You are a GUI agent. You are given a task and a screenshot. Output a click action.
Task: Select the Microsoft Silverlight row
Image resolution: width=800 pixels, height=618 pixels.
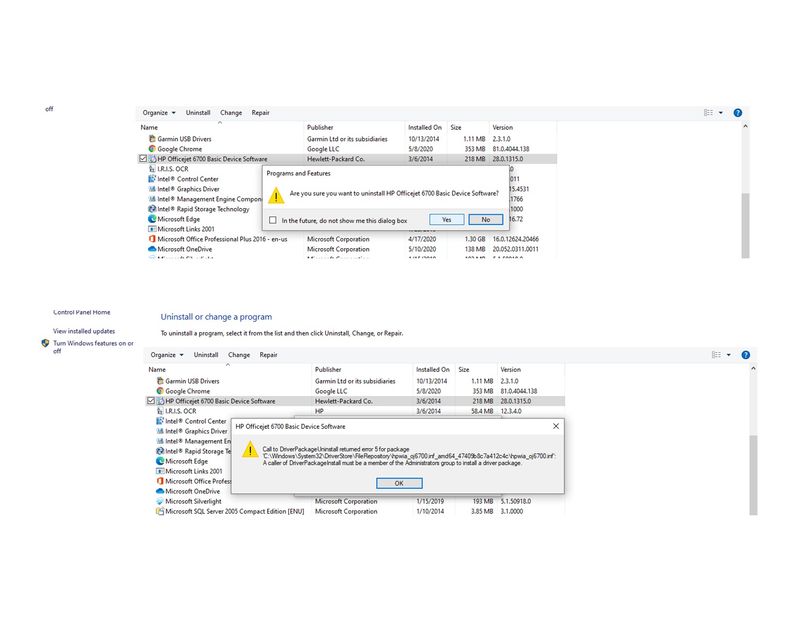point(355,501)
